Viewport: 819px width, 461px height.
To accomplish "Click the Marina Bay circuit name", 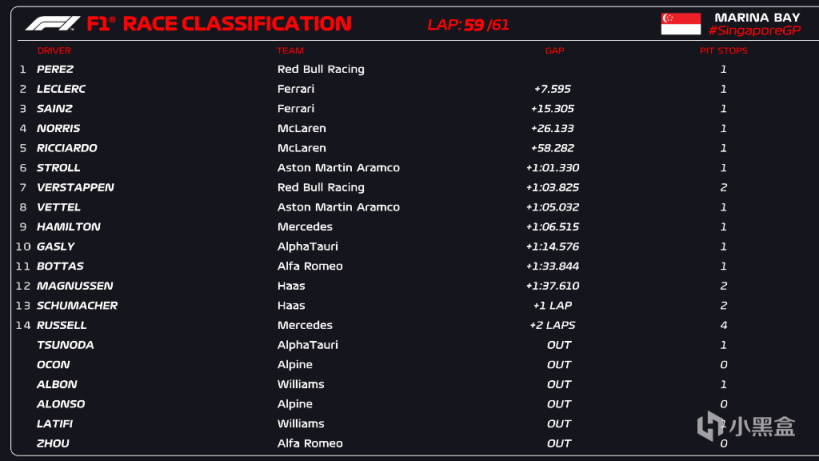I will pos(757,17).
